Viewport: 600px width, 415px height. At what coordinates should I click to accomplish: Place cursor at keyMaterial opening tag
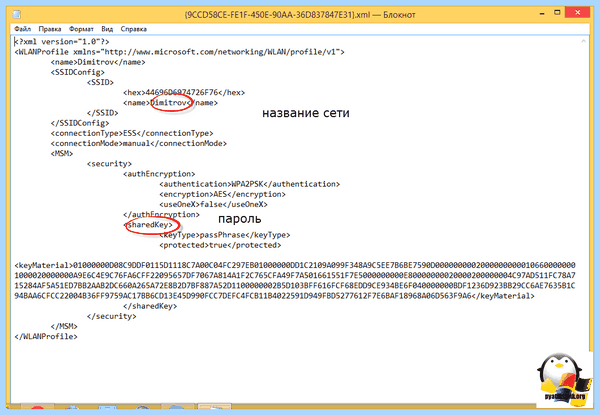point(44,265)
